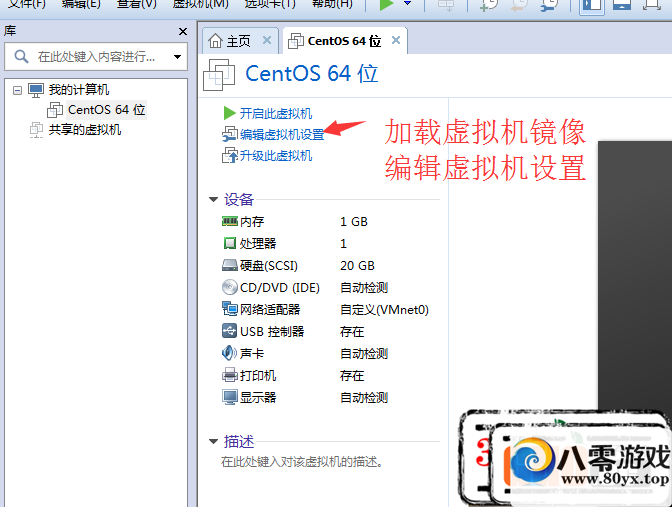
Task: Click 开启此虚拟机 to power on
Action: [x=276, y=114]
